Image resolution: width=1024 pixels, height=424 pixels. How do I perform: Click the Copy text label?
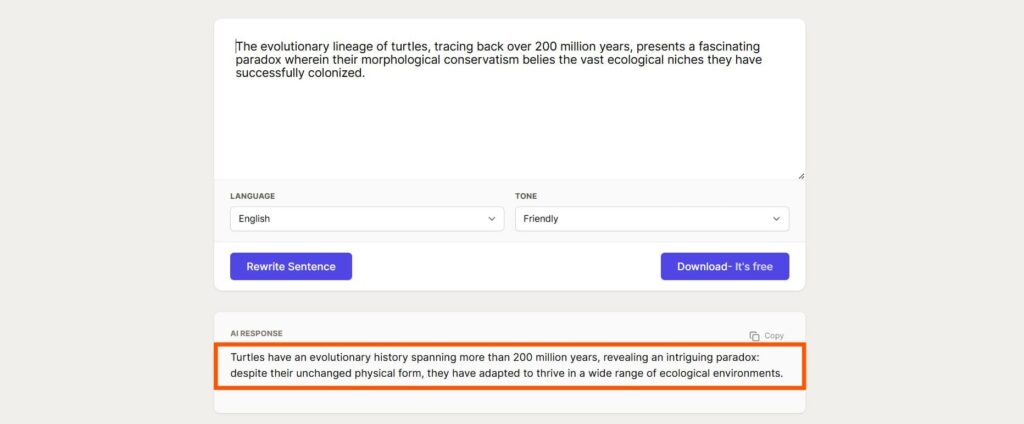[x=774, y=336]
